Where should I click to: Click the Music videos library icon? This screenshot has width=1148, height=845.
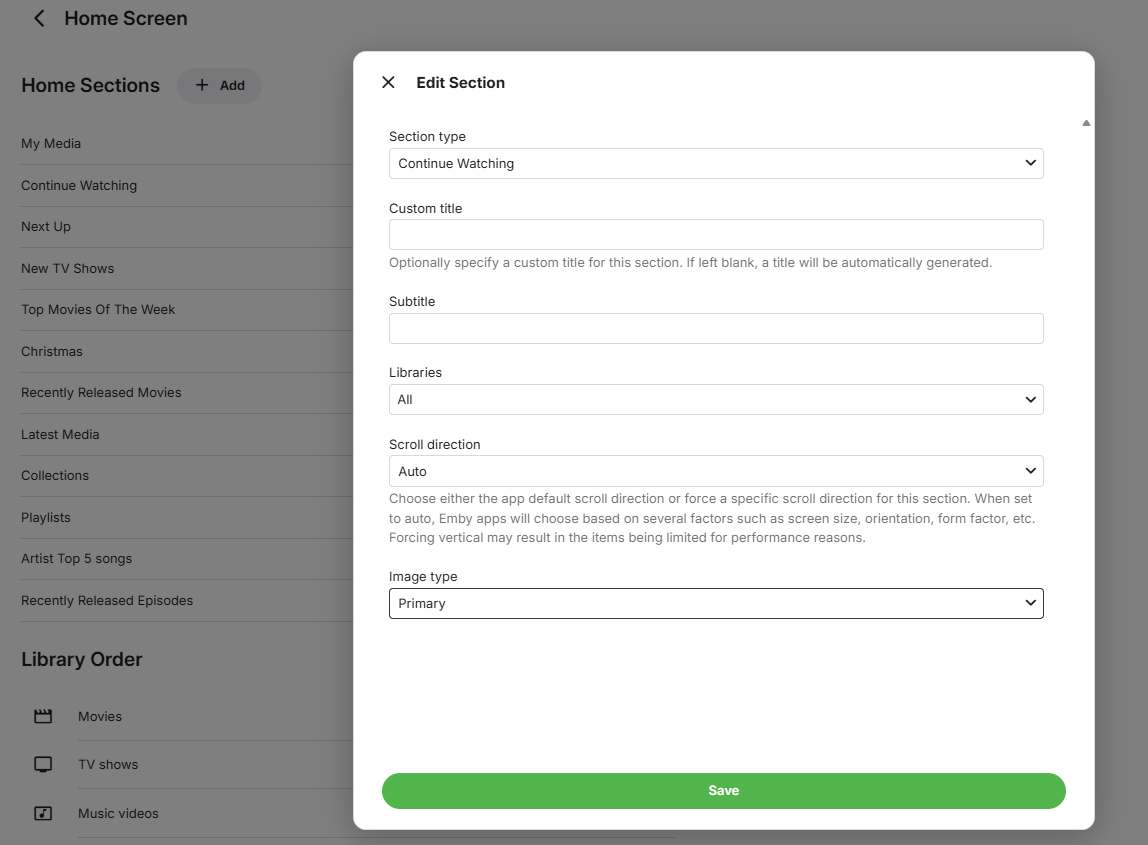(43, 813)
